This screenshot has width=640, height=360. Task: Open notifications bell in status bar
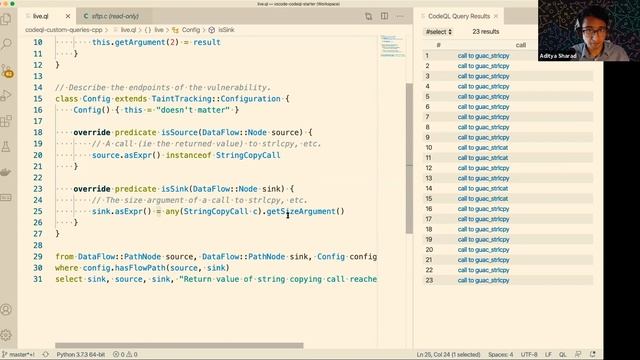pos(593,354)
